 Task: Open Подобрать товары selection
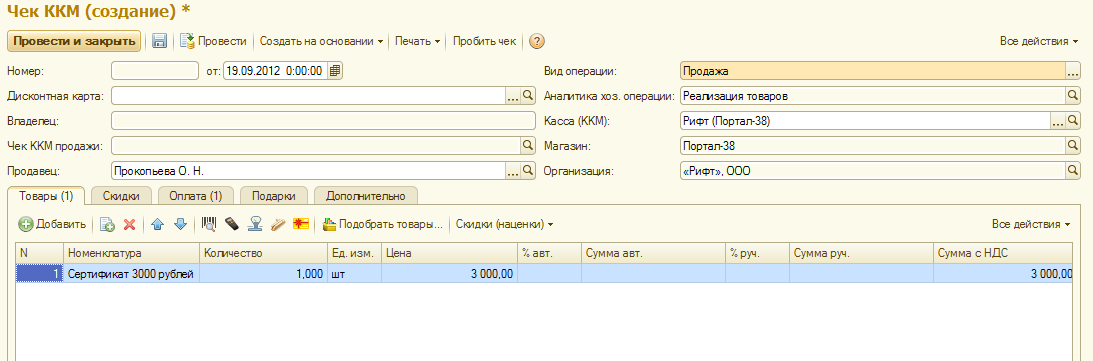(383, 224)
